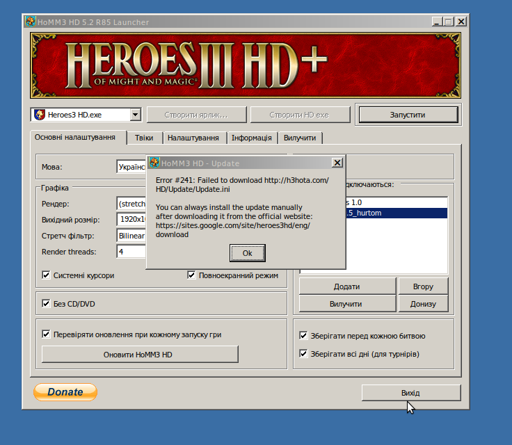
Task: Click the Update dialog title bar icon
Action: coord(154,163)
